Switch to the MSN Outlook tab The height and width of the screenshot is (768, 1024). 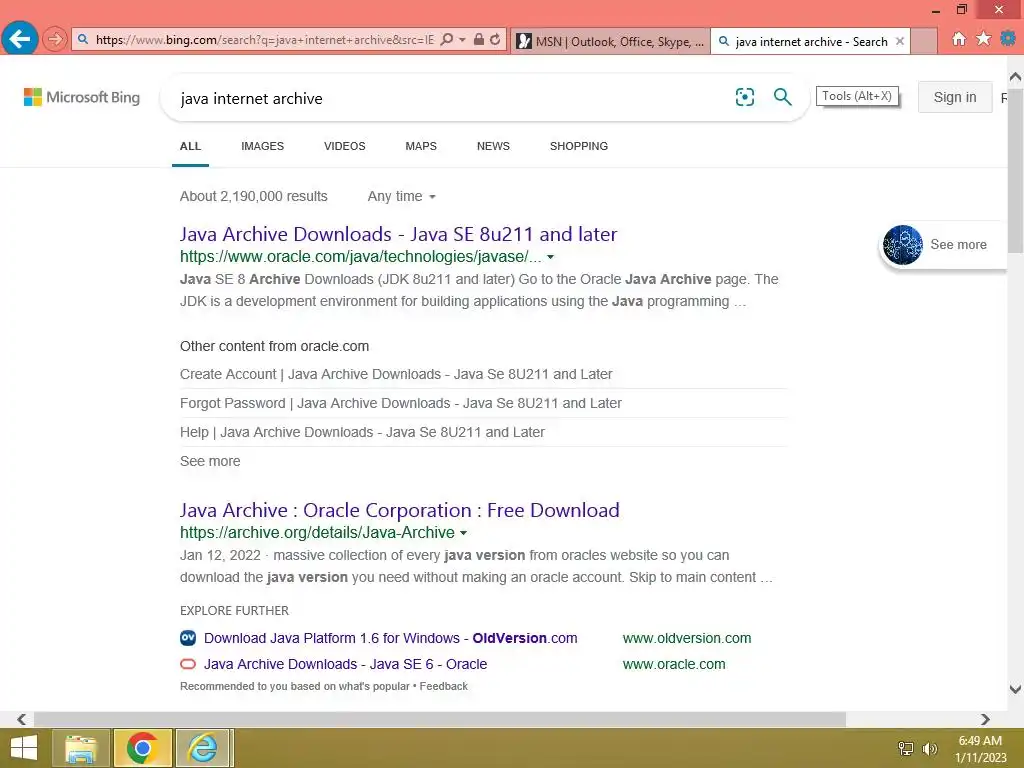(611, 42)
